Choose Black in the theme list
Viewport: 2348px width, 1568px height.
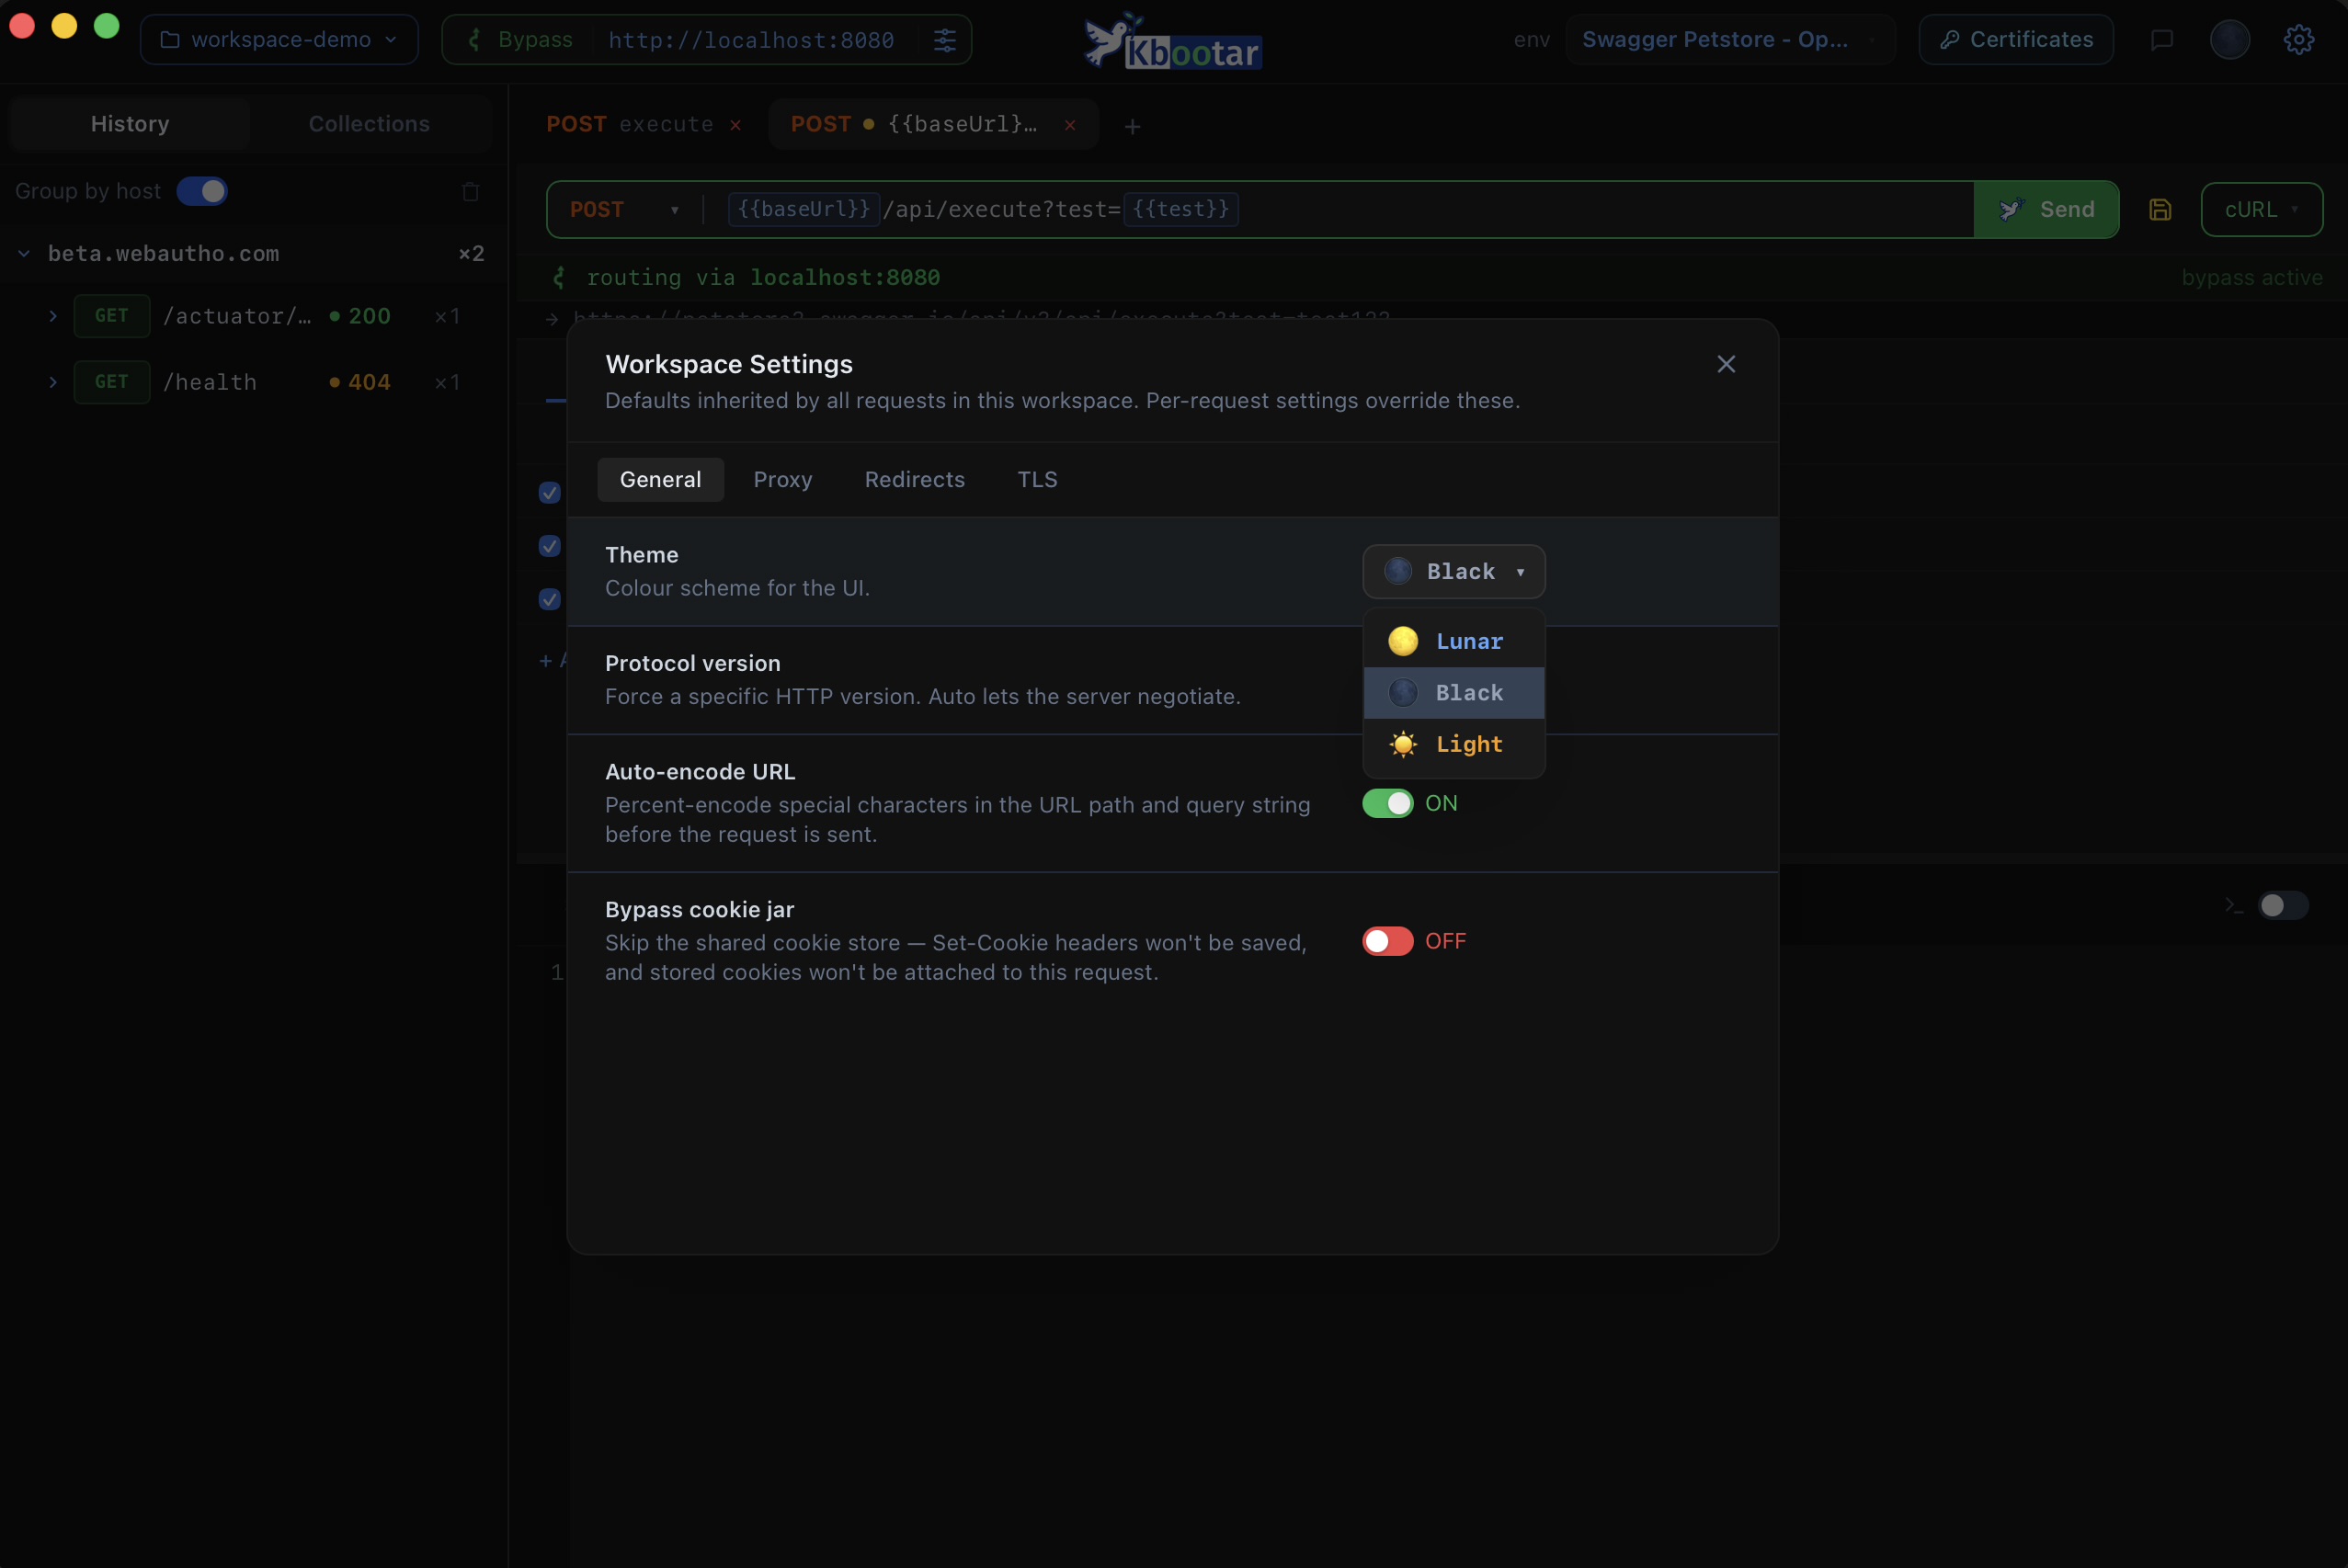pyautogui.click(x=1453, y=692)
